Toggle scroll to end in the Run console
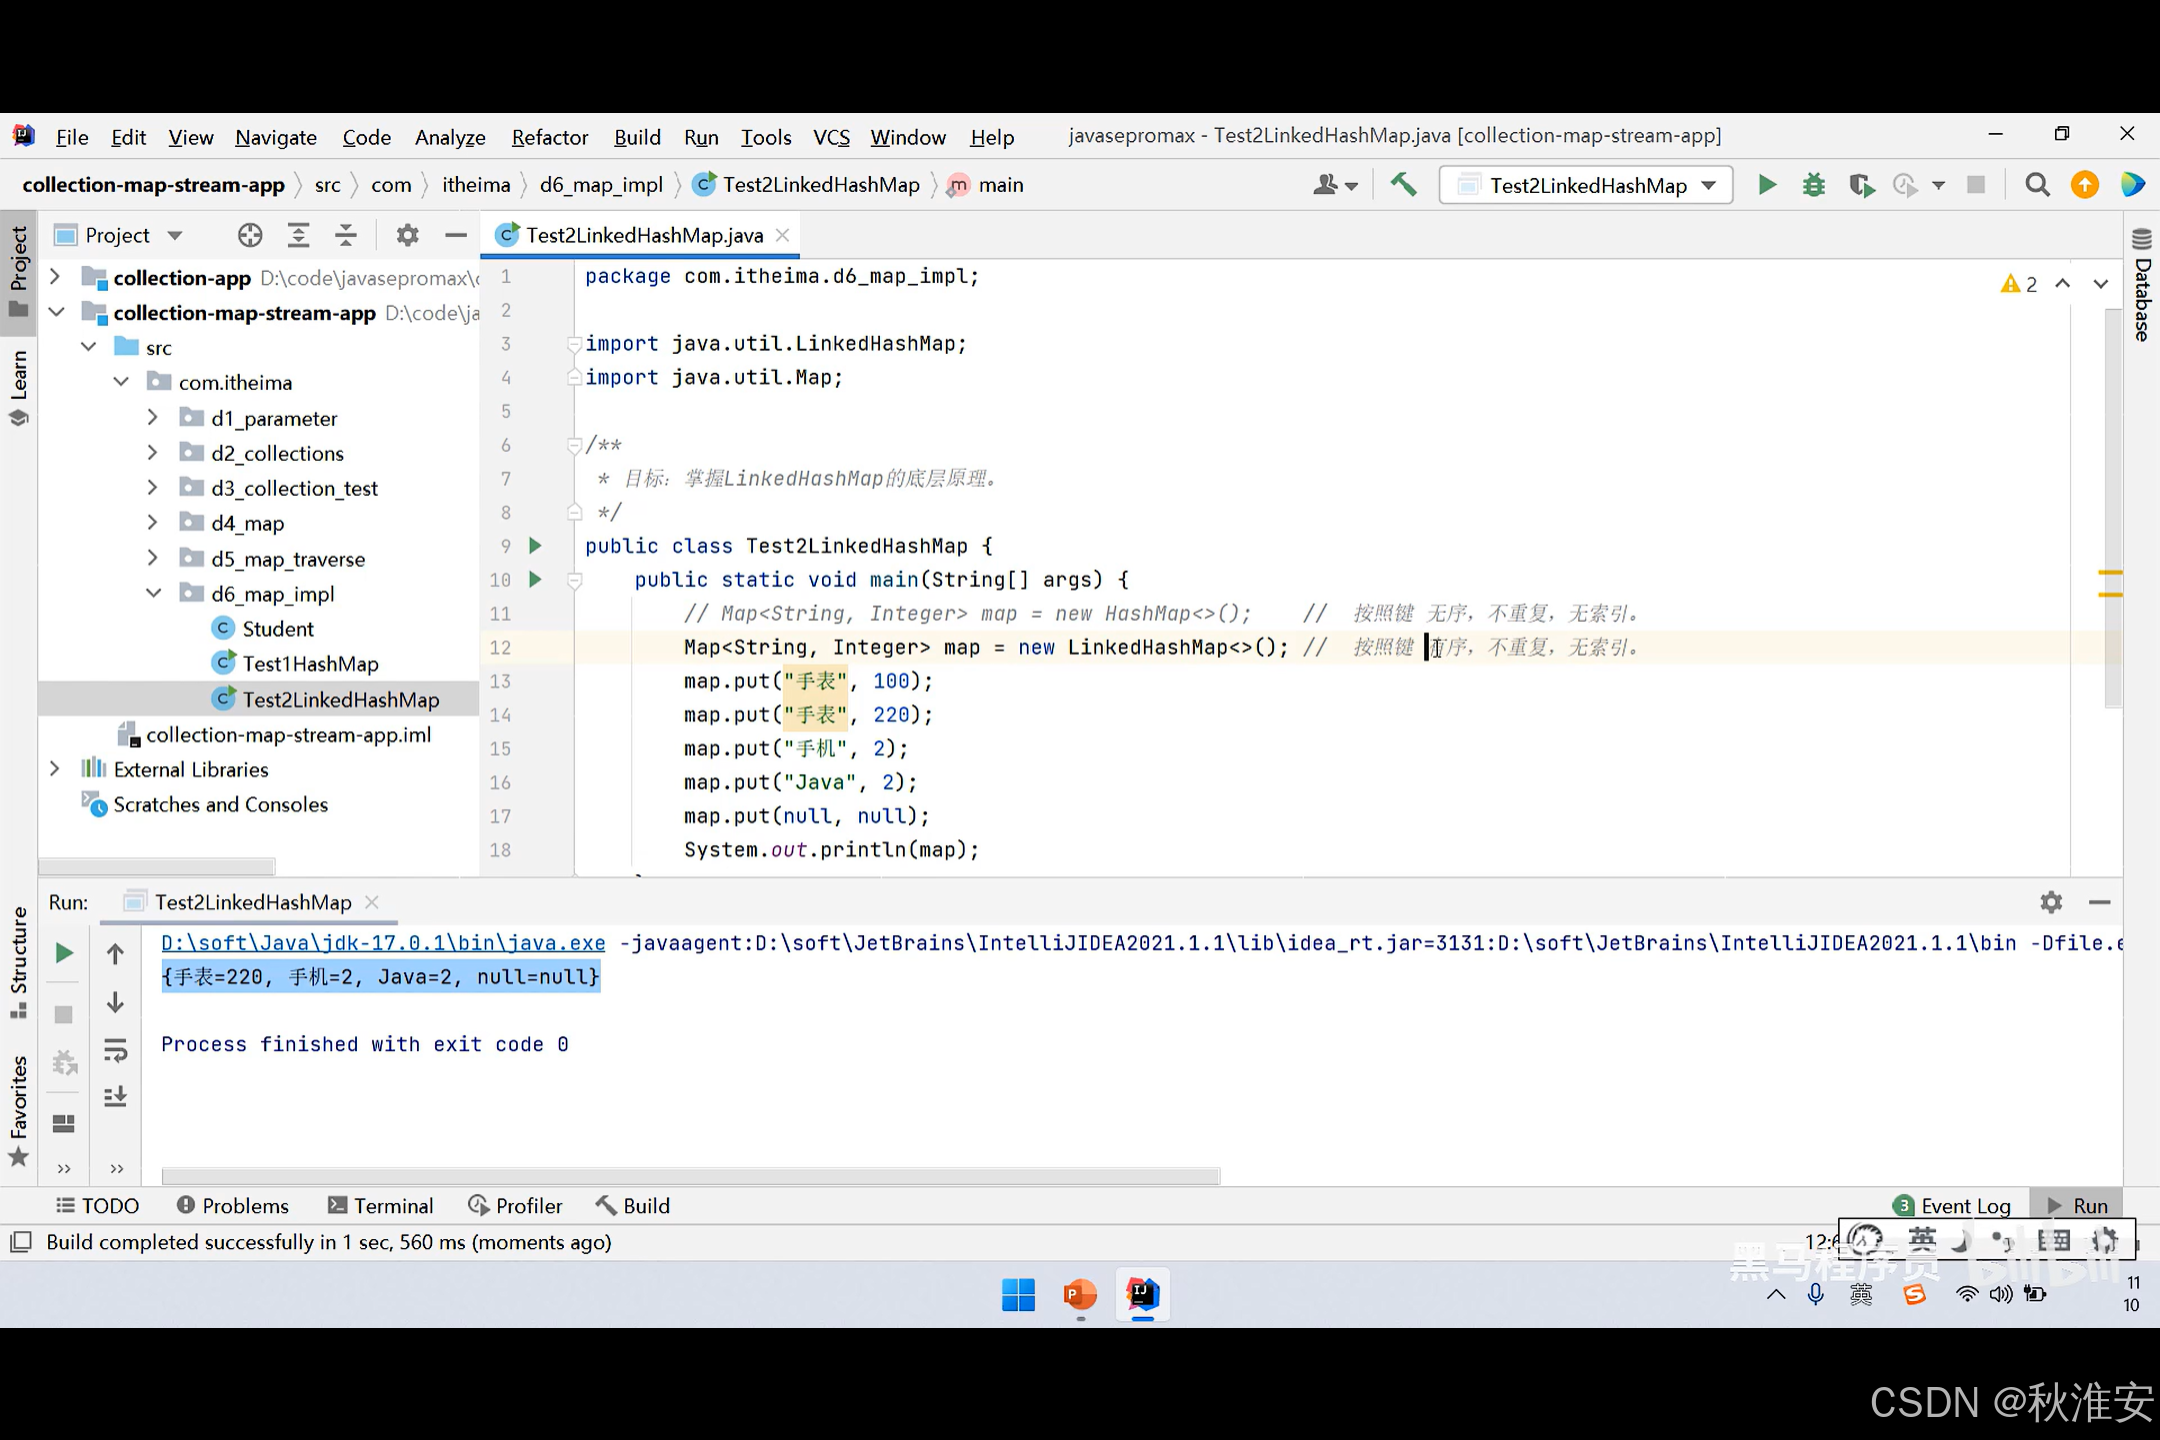 pos(115,1097)
